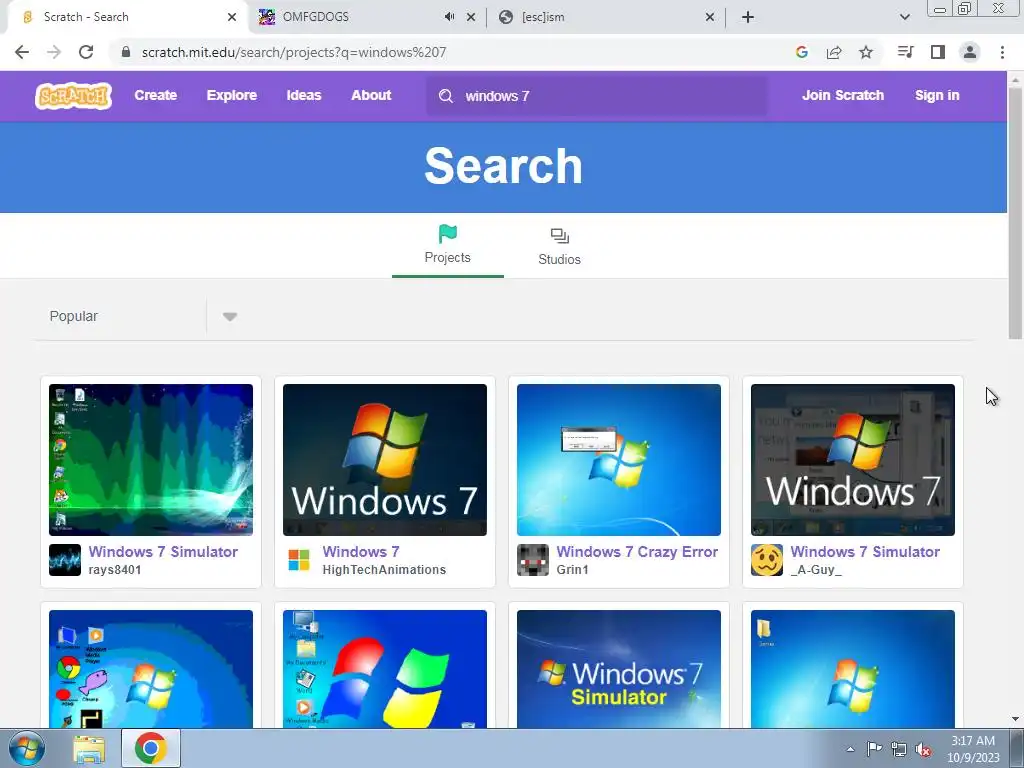Go back with the browser back arrow
The height and width of the screenshot is (768, 1024).
(x=22, y=52)
